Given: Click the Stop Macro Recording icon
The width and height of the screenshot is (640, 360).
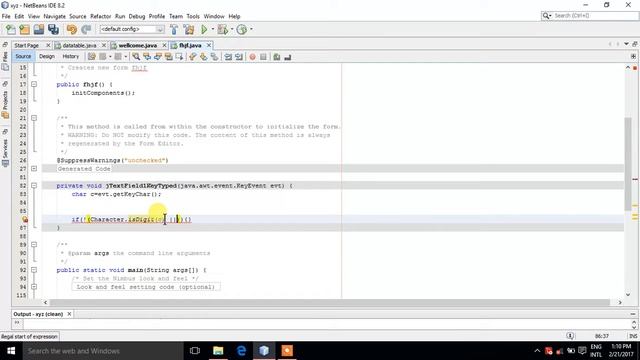Looking at the screenshot, I should (x=263, y=57).
